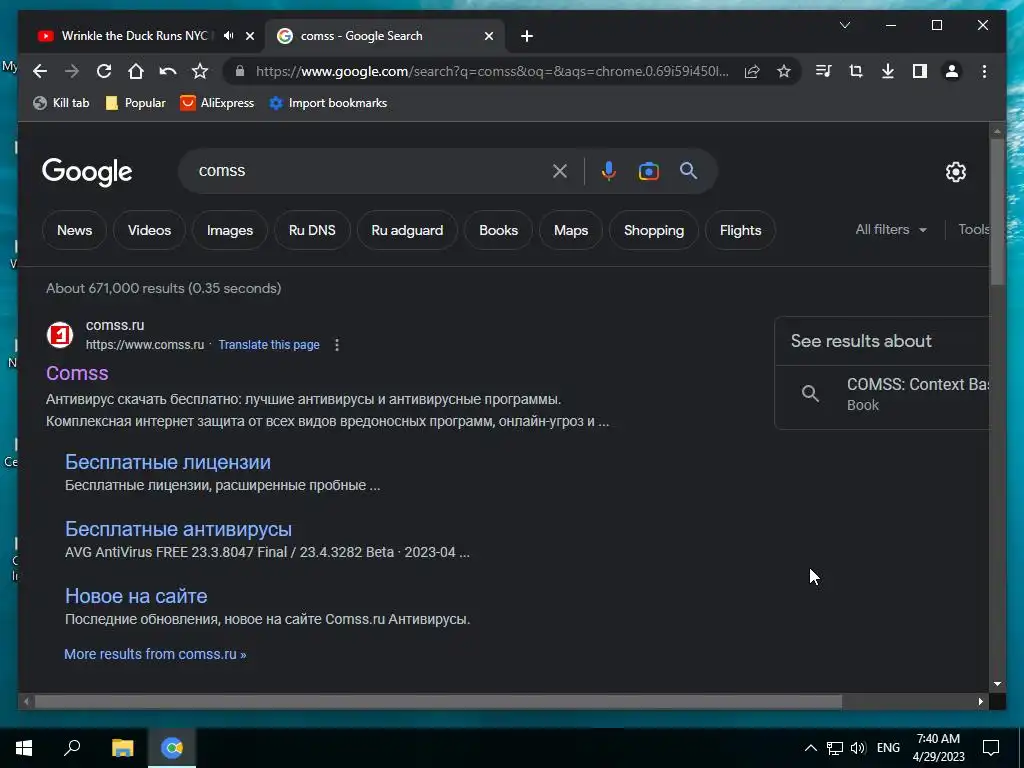Search by image with camera icon

tap(648, 171)
